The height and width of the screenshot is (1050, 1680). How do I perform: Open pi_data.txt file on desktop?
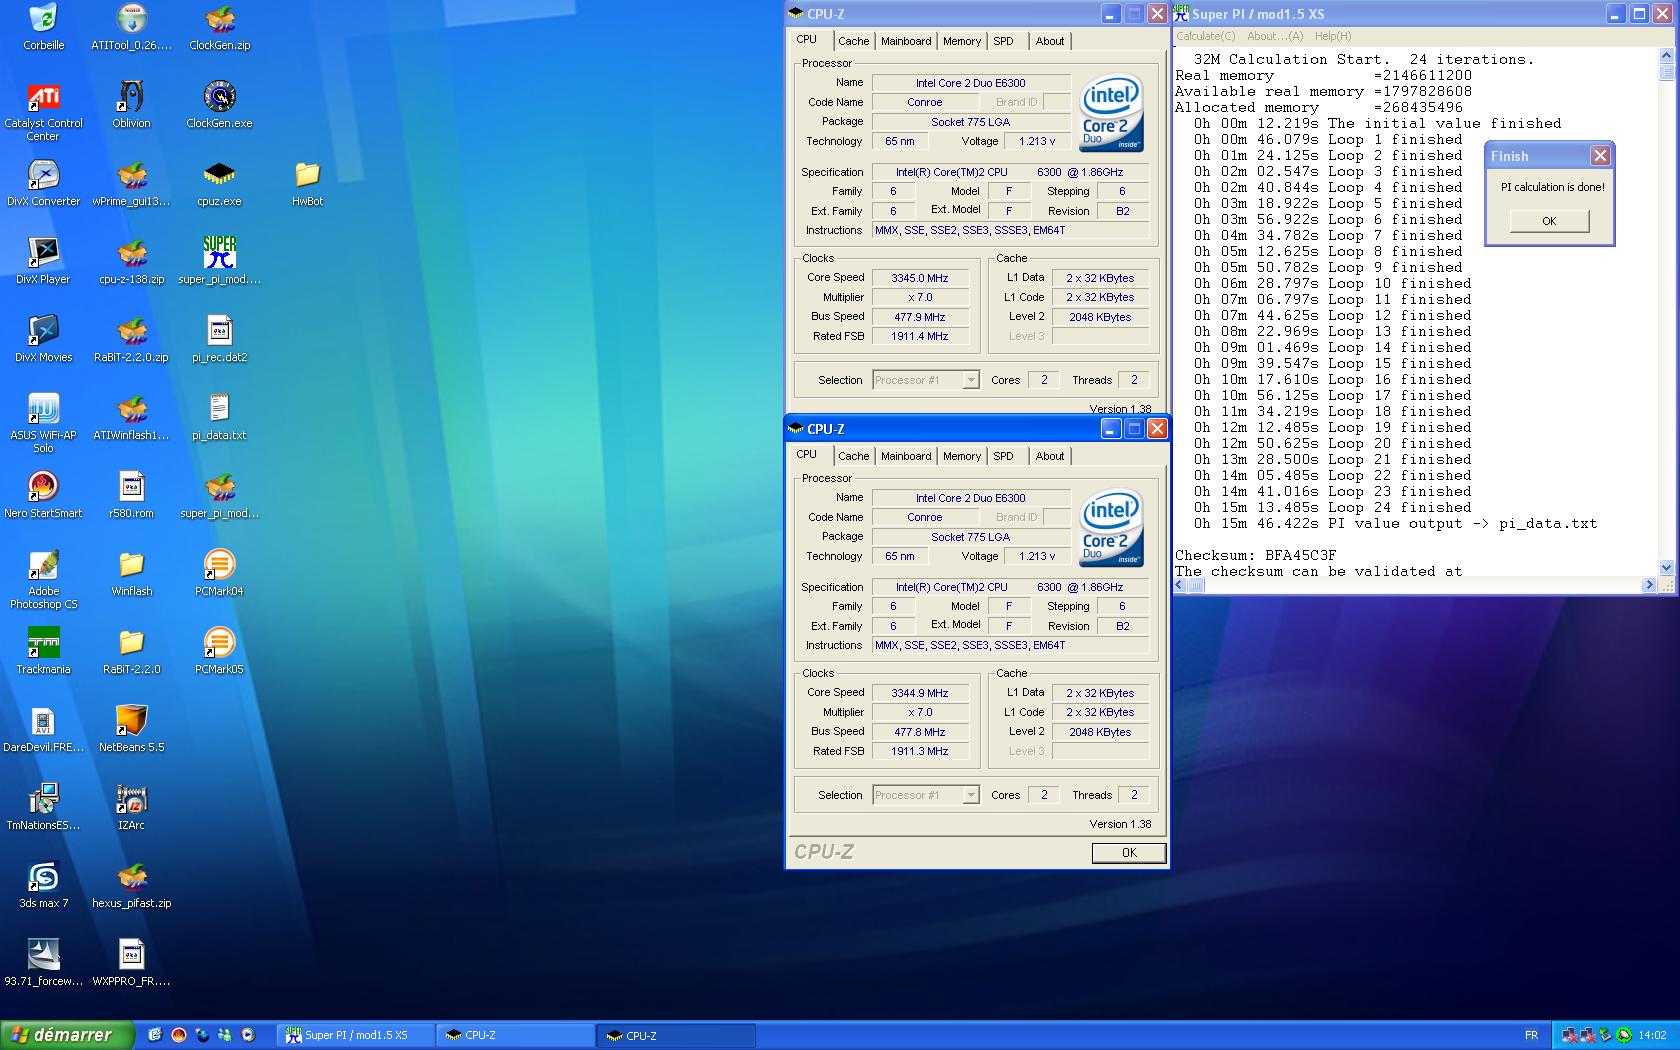pyautogui.click(x=219, y=408)
